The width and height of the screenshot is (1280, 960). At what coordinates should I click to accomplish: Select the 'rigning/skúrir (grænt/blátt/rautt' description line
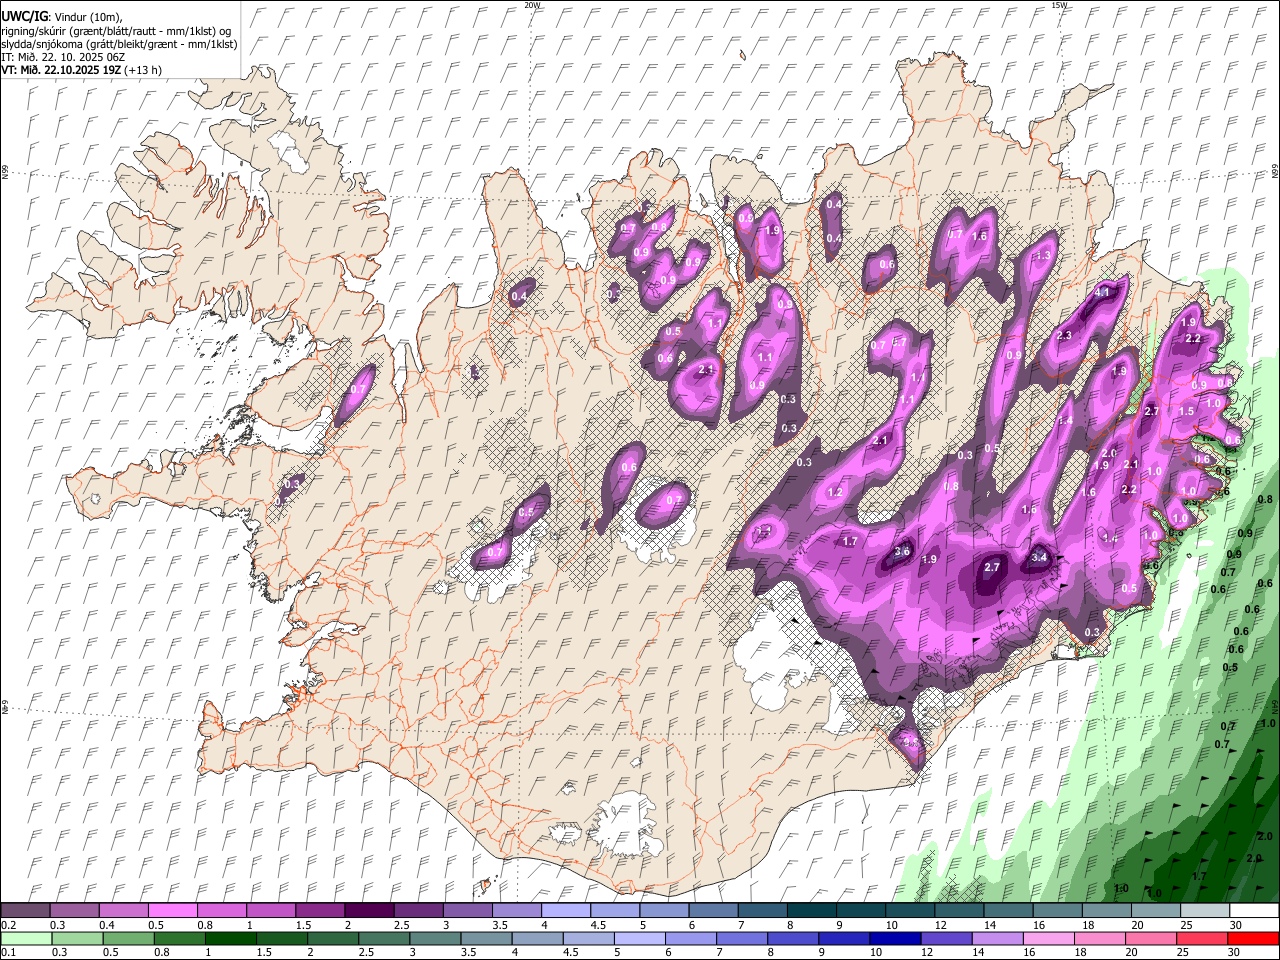pyautogui.click(x=116, y=30)
